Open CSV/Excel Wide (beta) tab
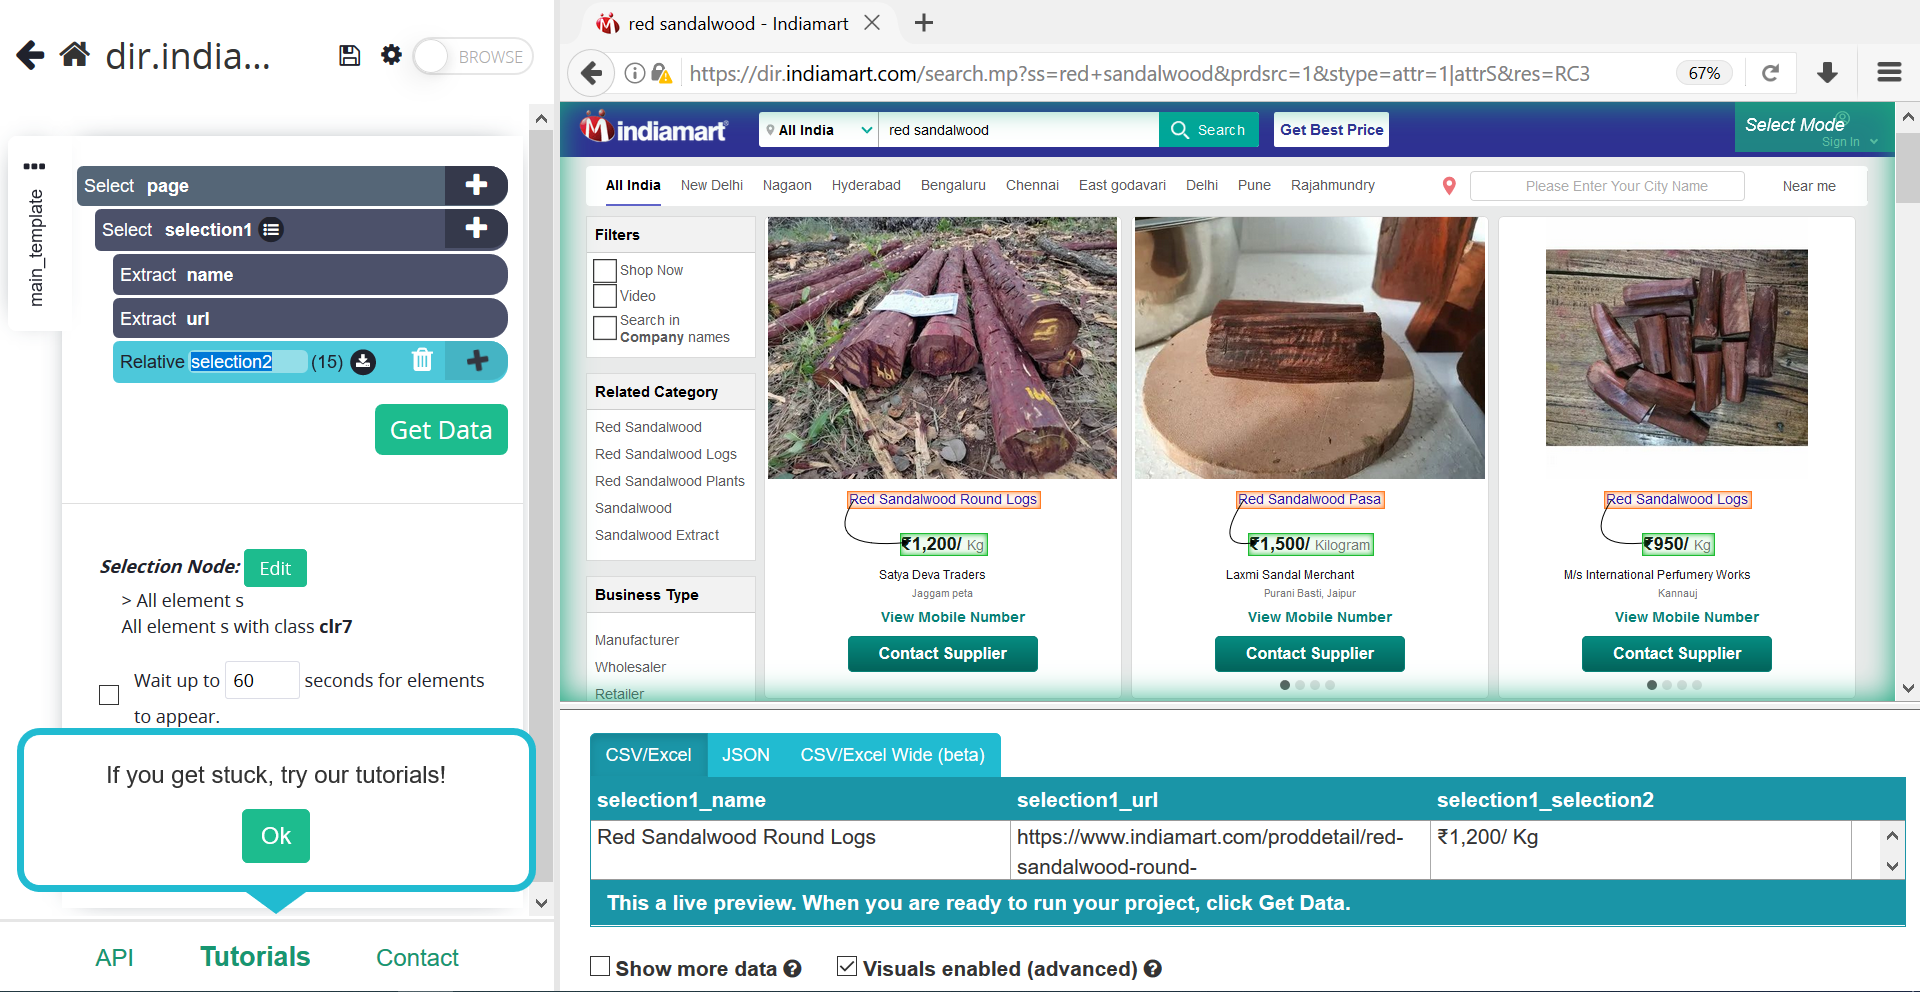The image size is (1920, 992). click(x=892, y=755)
